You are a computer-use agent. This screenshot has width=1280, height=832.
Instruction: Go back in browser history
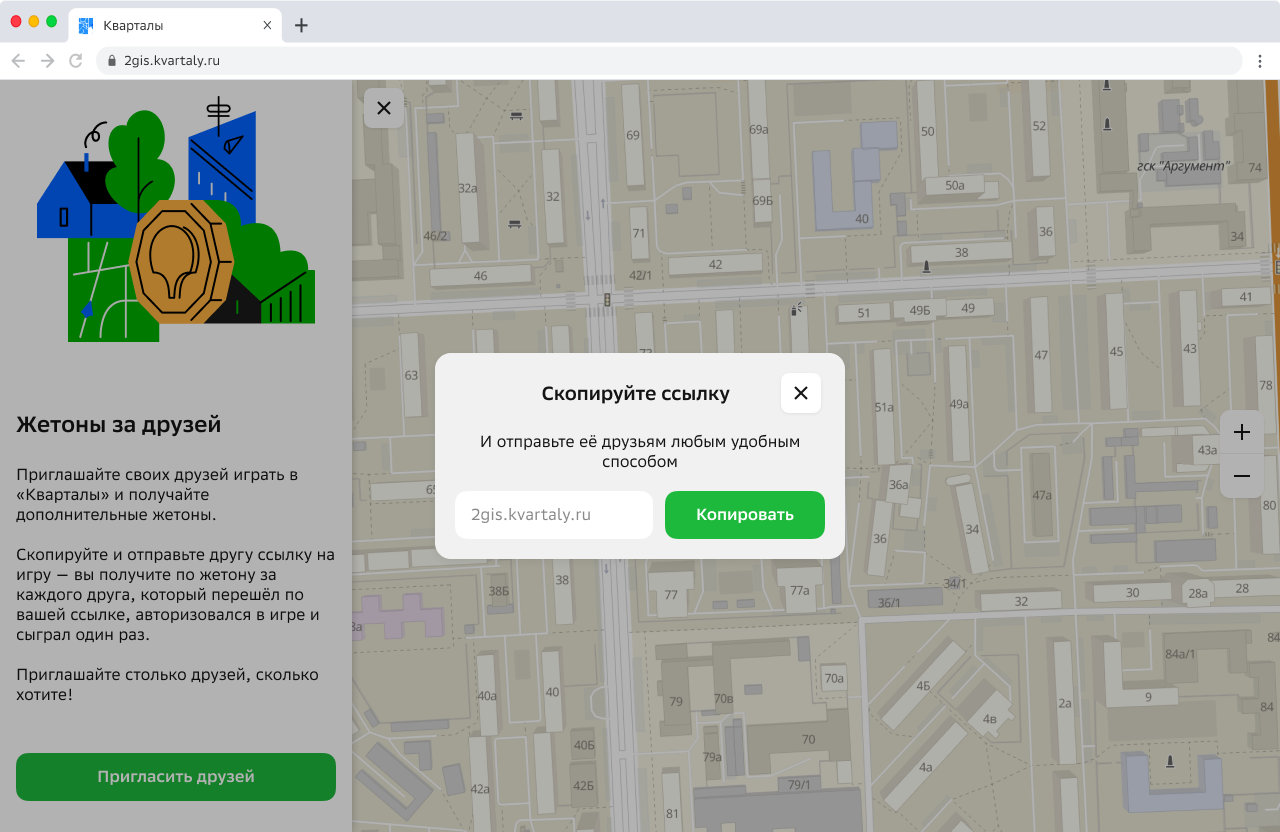(18, 61)
